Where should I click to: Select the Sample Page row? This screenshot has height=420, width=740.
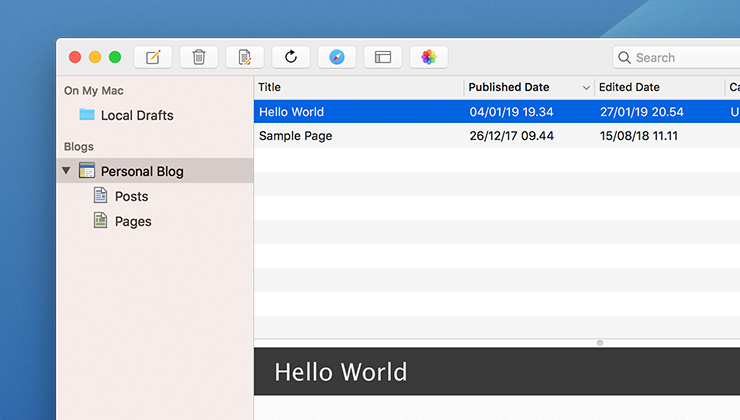[x=497, y=136]
